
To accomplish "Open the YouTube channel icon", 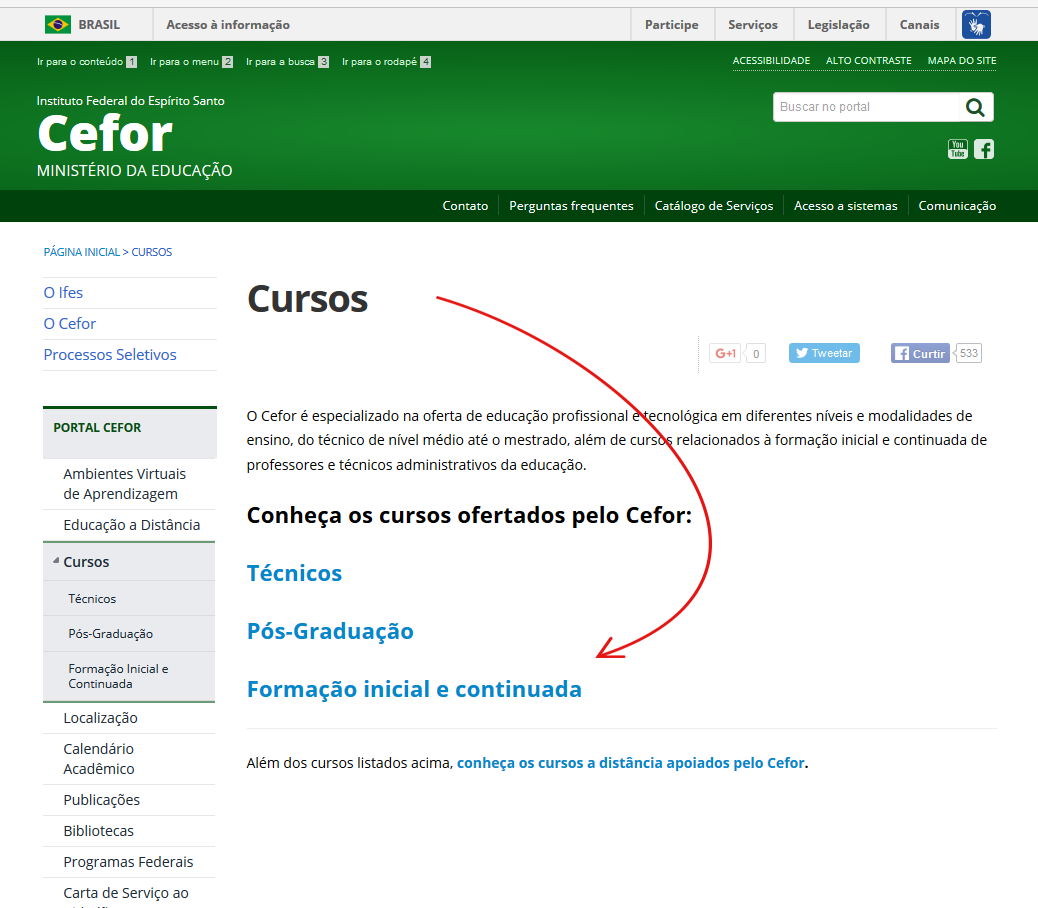I will (x=957, y=149).
